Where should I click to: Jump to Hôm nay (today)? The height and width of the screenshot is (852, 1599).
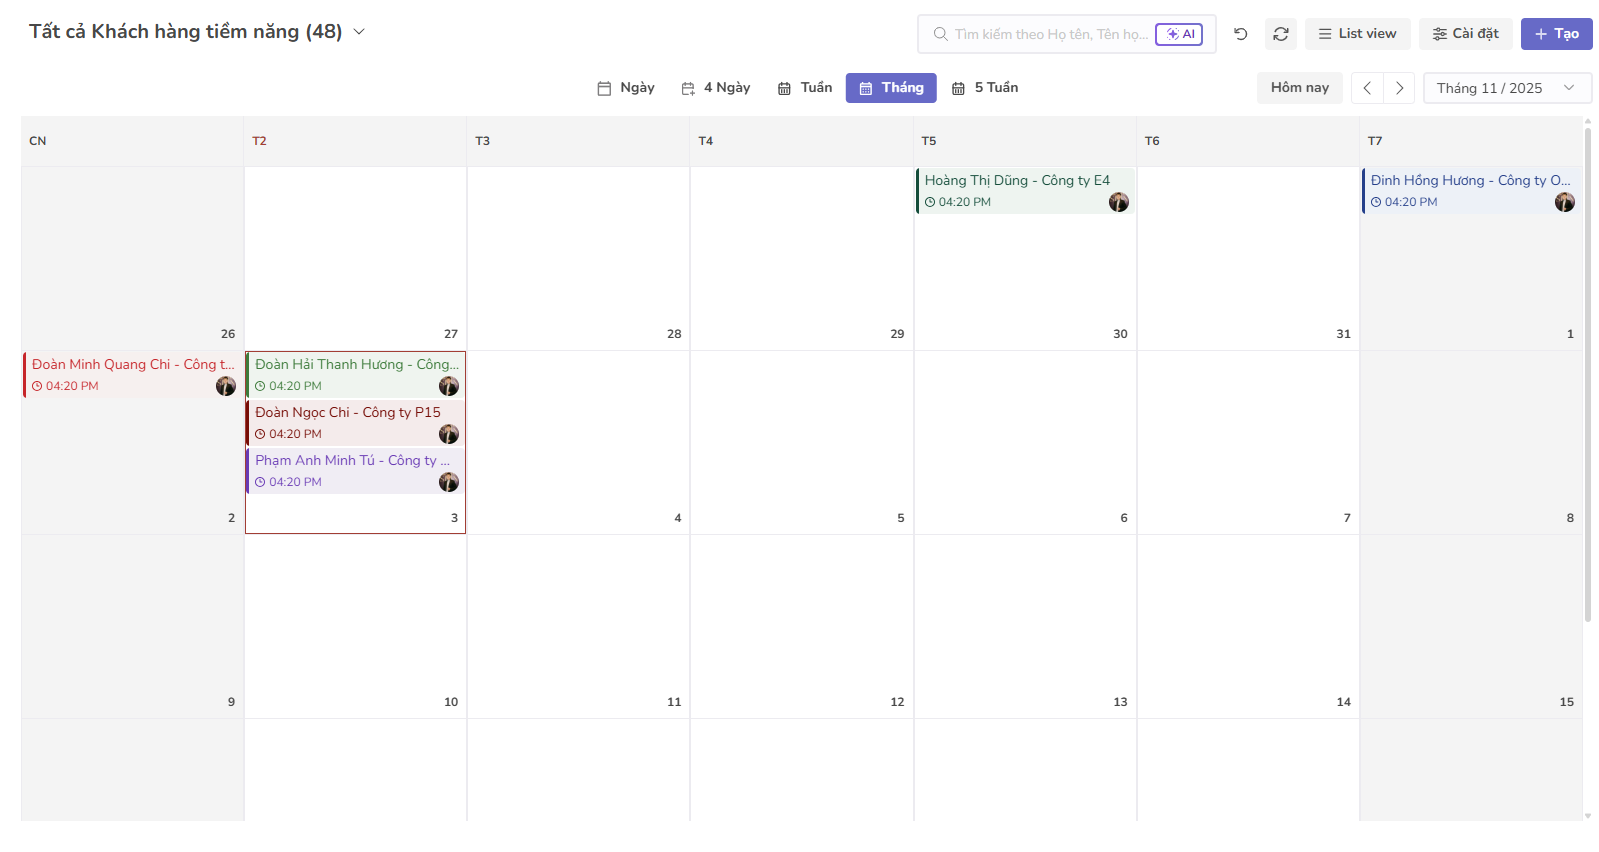(x=1299, y=88)
